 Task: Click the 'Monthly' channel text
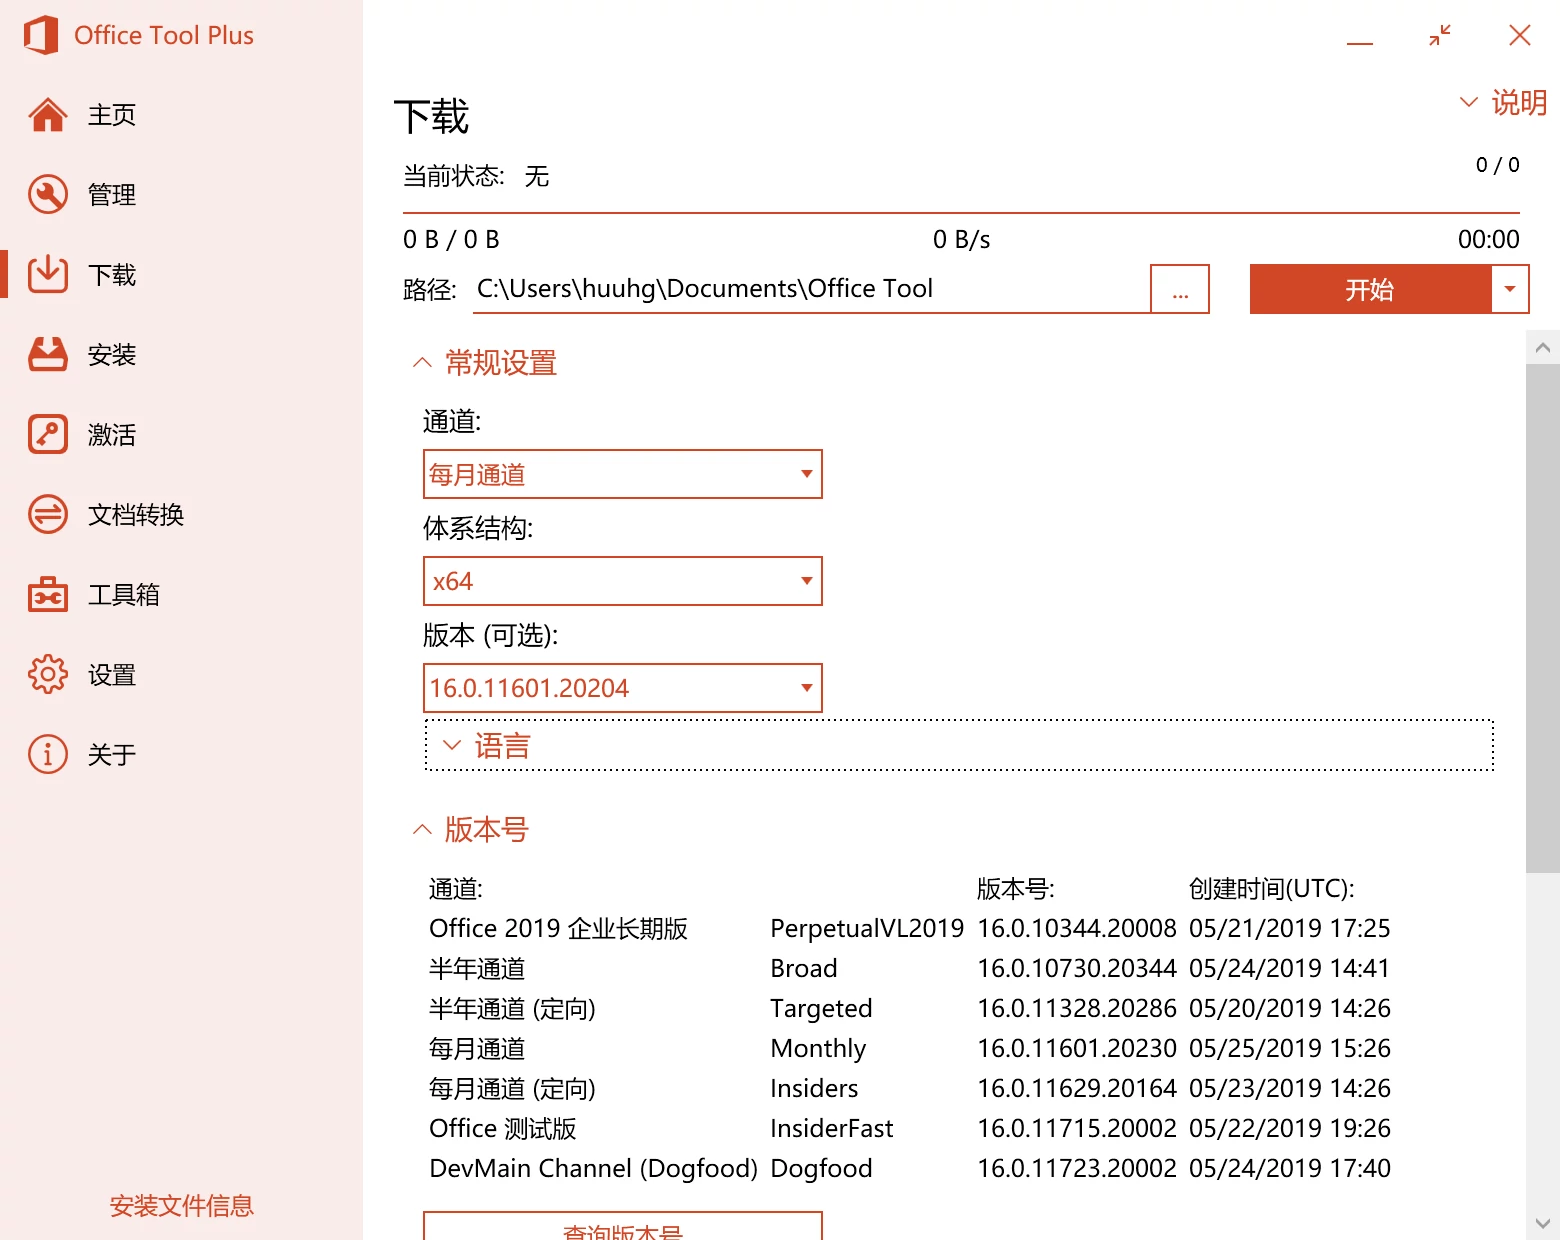818,1049
